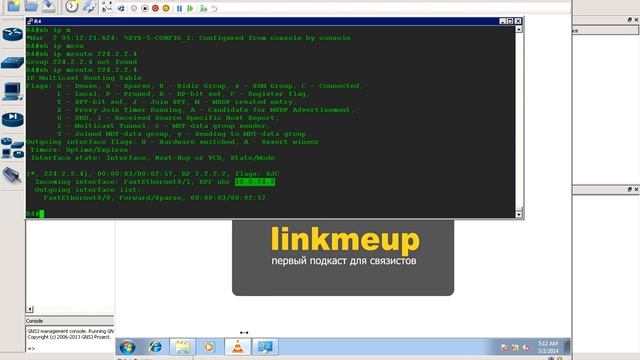This screenshot has width=640, height=360.
Task: Click the Console panel title
Action: click(34, 321)
